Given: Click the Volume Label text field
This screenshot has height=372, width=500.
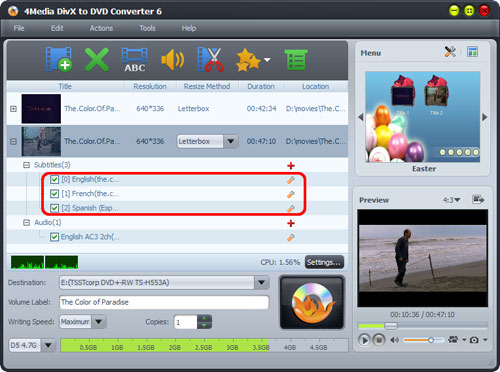Looking at the screenshot, I should tap(164, 302).
